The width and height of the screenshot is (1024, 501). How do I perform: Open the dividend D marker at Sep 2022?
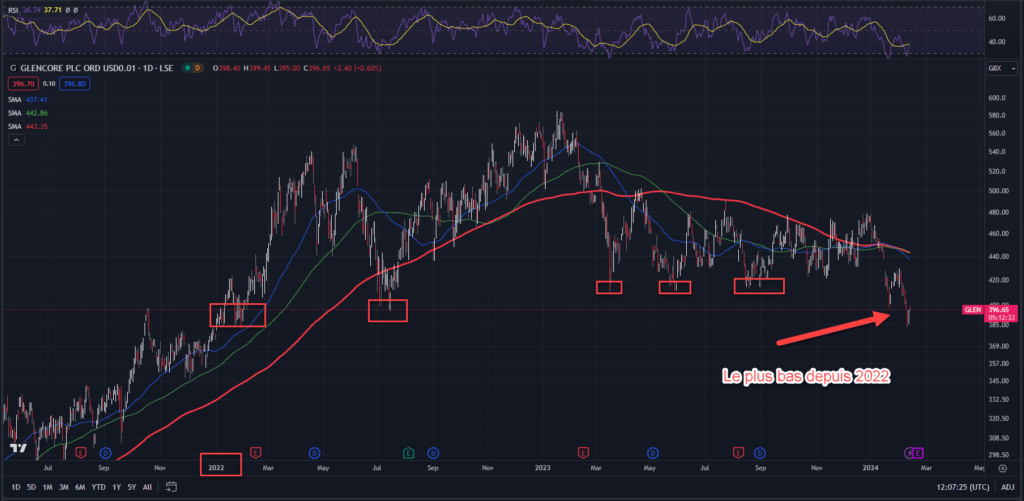point(432,452)
